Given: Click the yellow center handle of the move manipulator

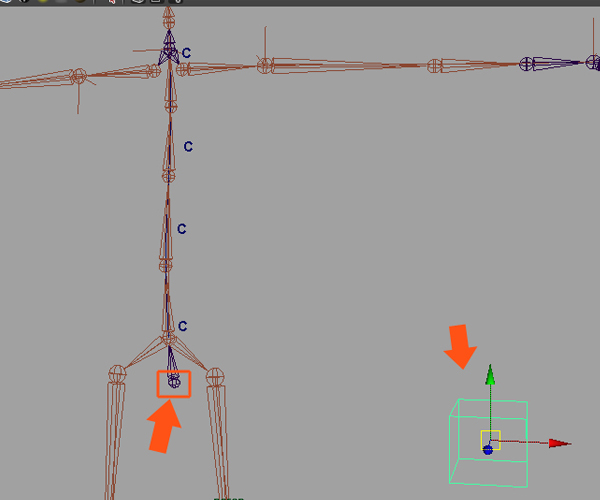Looking at the screenshot, I should tap(491, 440).
